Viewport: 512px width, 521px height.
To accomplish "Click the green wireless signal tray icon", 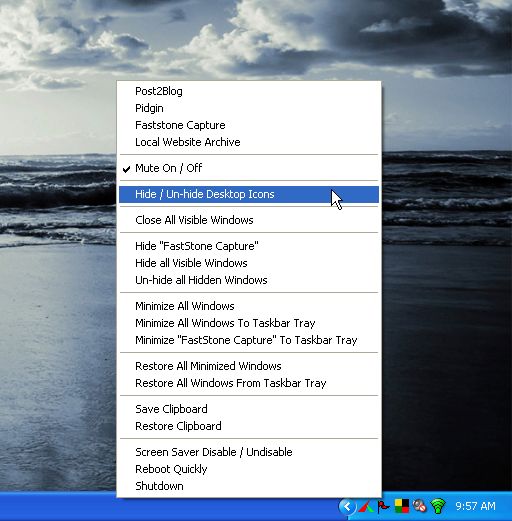I will click(x=438, y=506).
